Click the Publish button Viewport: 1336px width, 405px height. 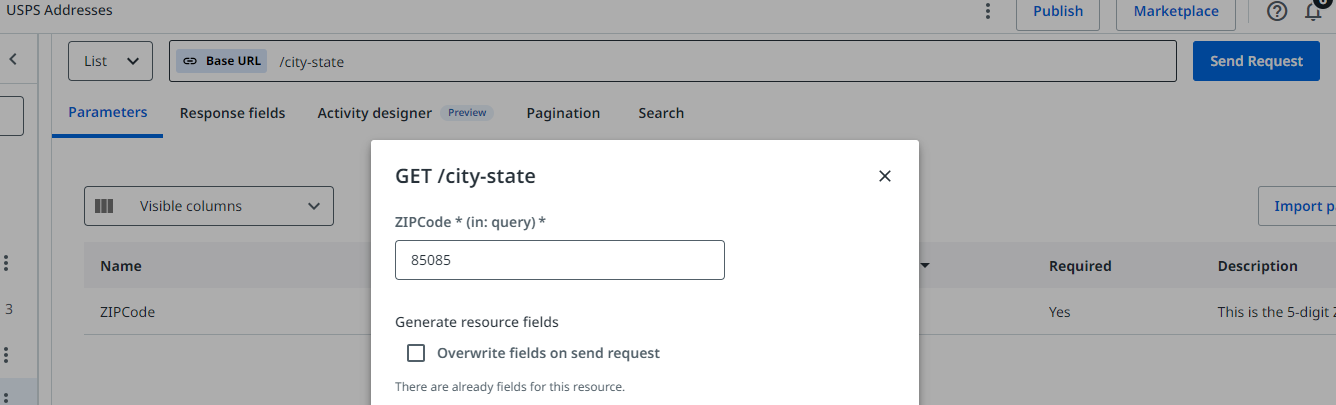click(x=1058, y=11)
